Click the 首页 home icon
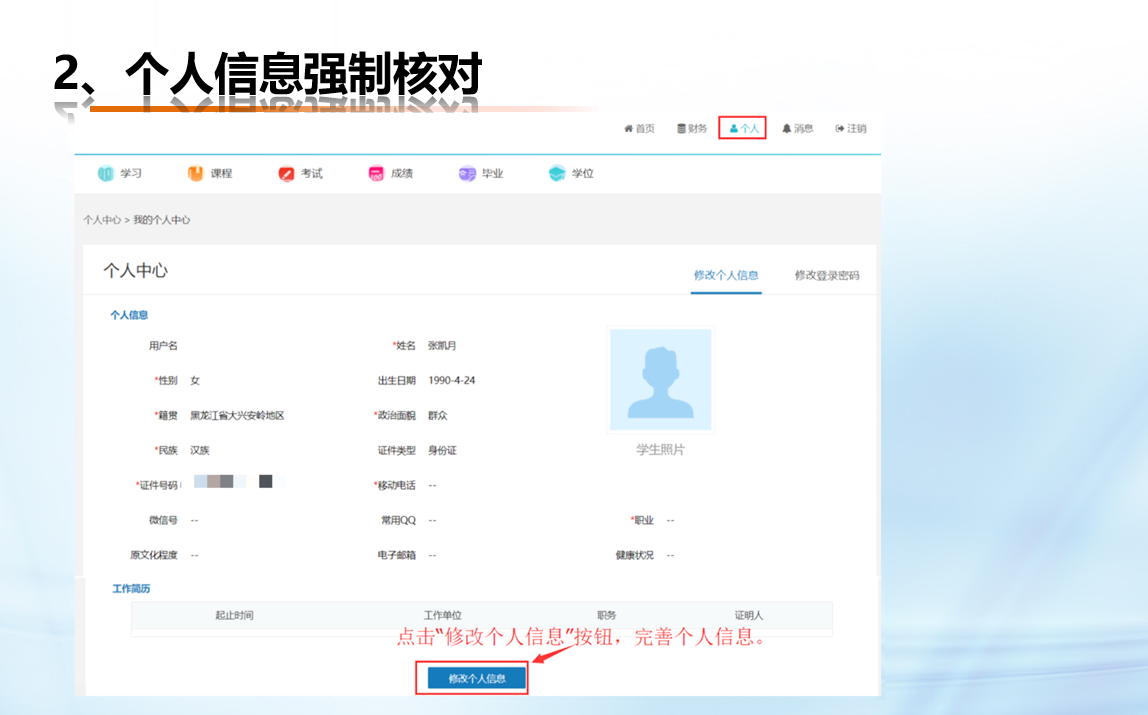Viewport: 1148px width, 715px height. point(629,129)
